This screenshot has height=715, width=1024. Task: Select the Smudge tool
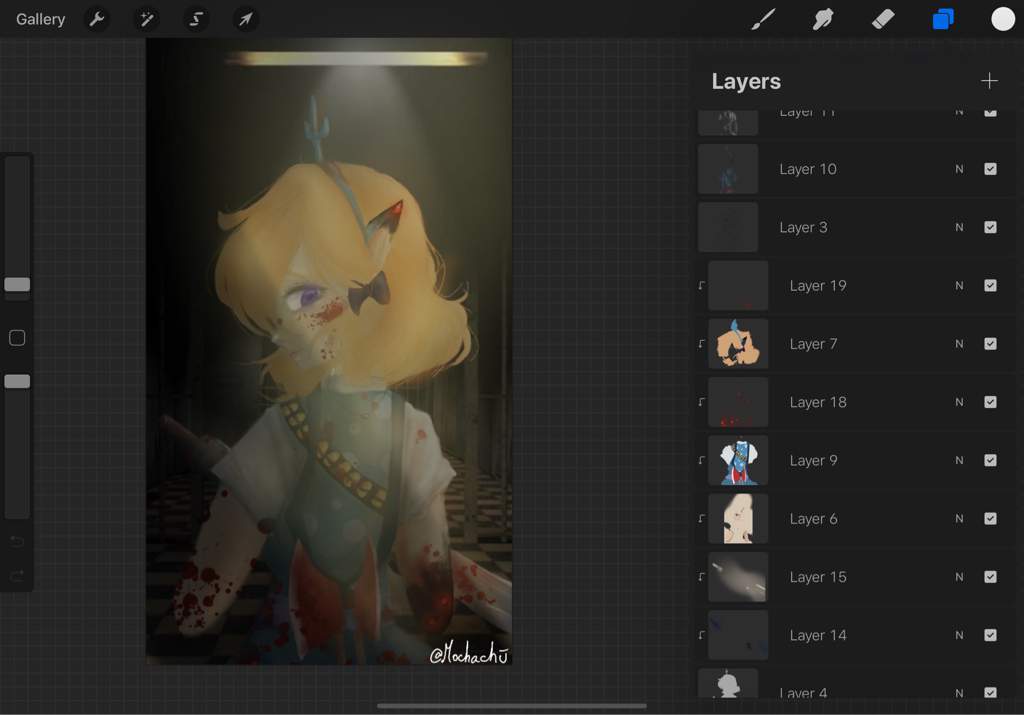tap(823, 20)
